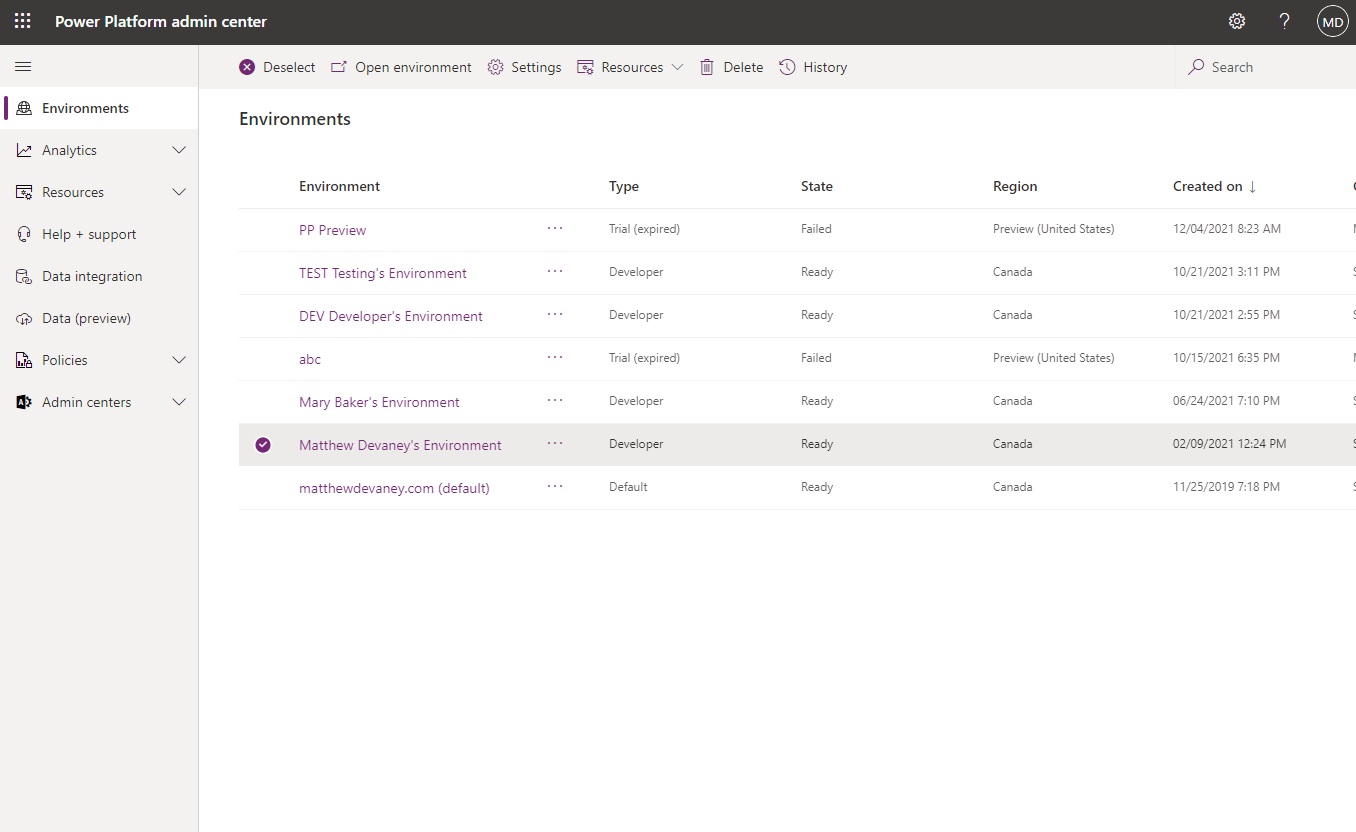
Task: Click the settings gear in the top bar
Action: [x=1236, y=21]
